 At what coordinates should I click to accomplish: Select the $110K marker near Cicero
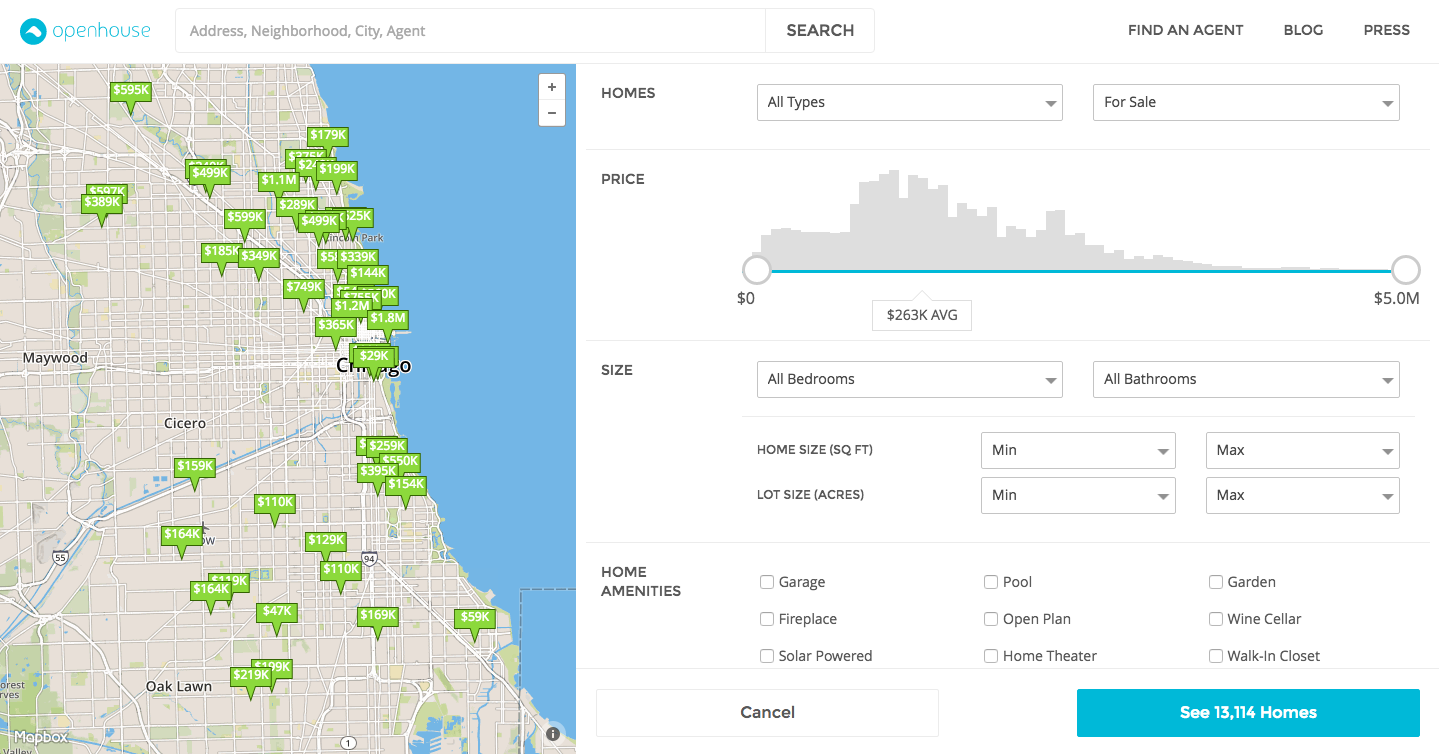point(275,502)
